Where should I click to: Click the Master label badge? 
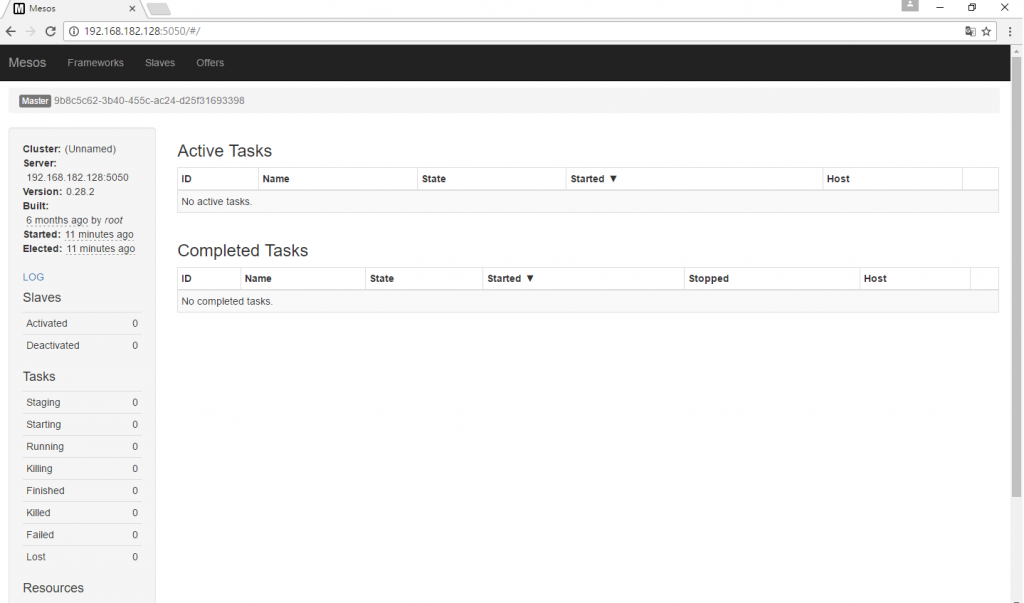click(35, 101)
